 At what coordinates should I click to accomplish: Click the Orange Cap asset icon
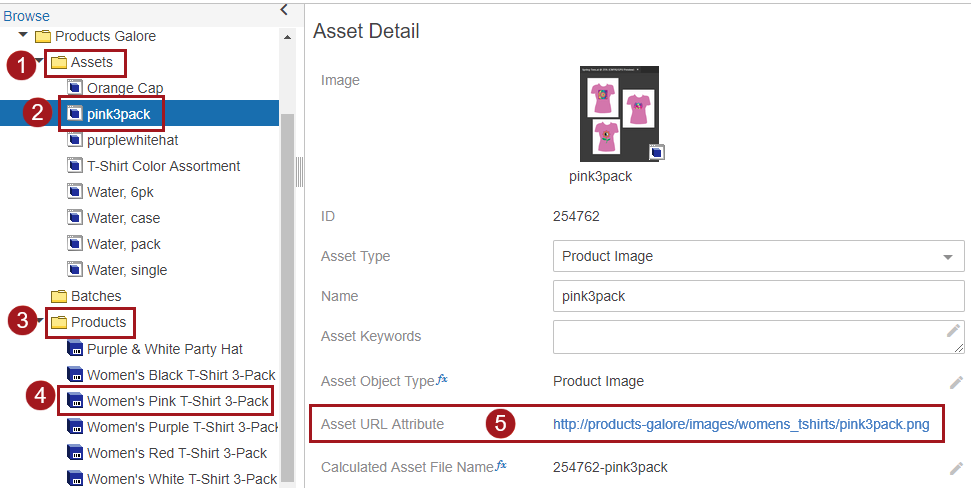tap(74, 88)
